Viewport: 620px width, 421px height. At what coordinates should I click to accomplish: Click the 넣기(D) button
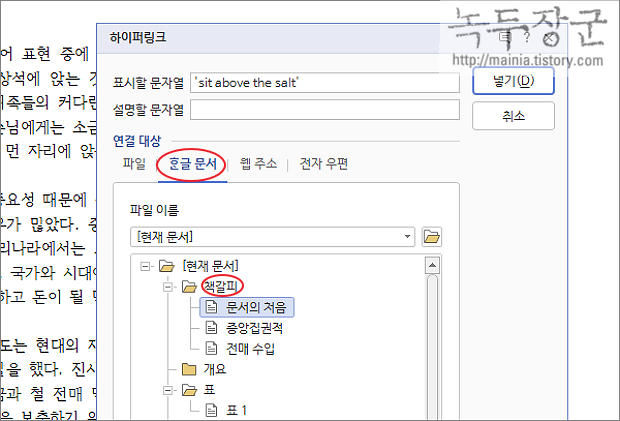tap(513, 81)
